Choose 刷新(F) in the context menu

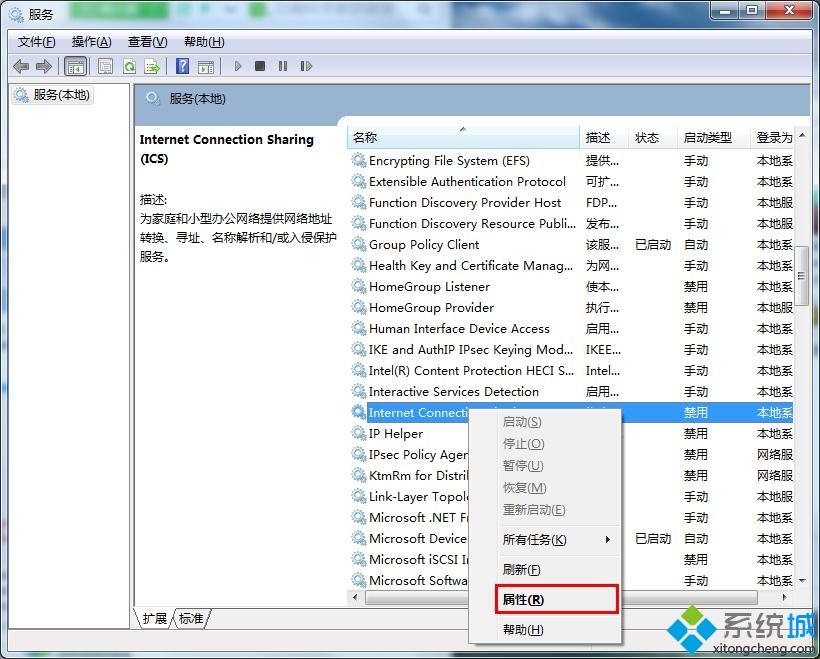point(544,570)
